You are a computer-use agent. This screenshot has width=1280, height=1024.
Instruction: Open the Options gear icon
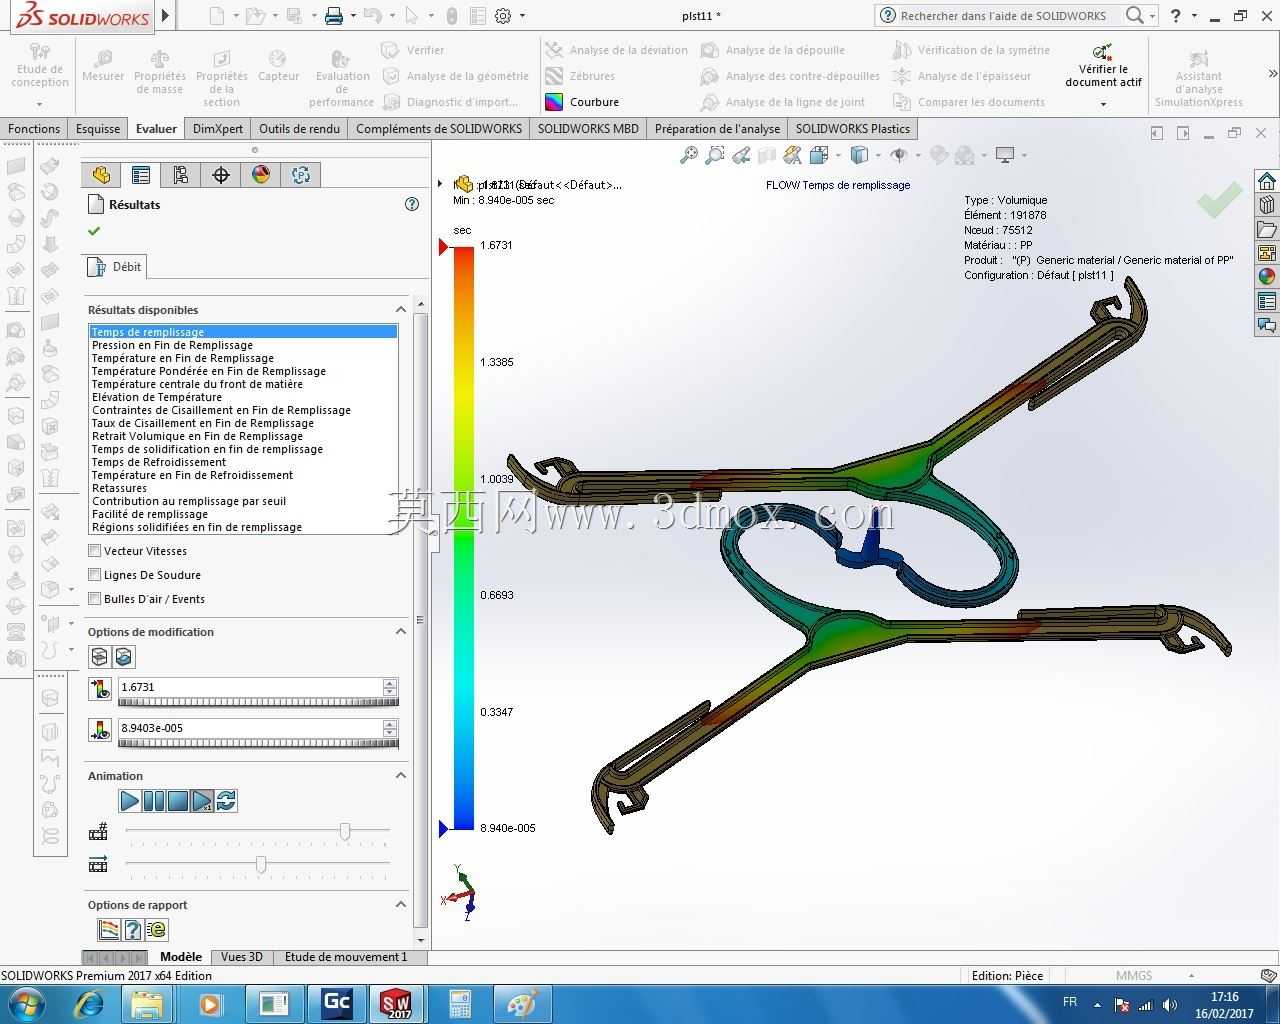pos(503,16)
